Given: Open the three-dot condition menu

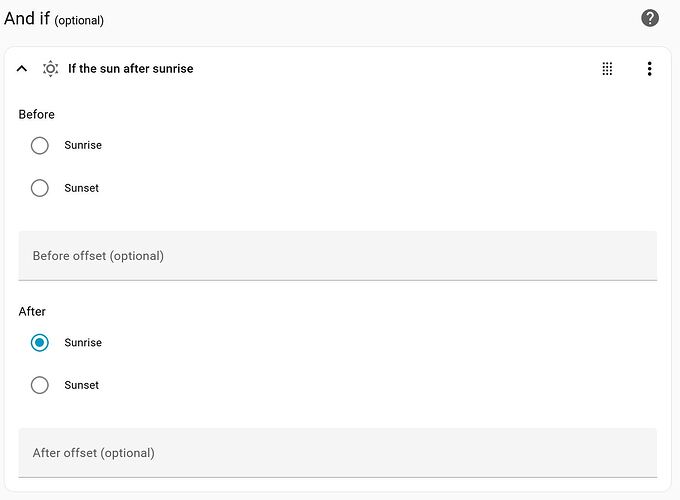Looking at the screenshot, I should [x=649, y=69].
